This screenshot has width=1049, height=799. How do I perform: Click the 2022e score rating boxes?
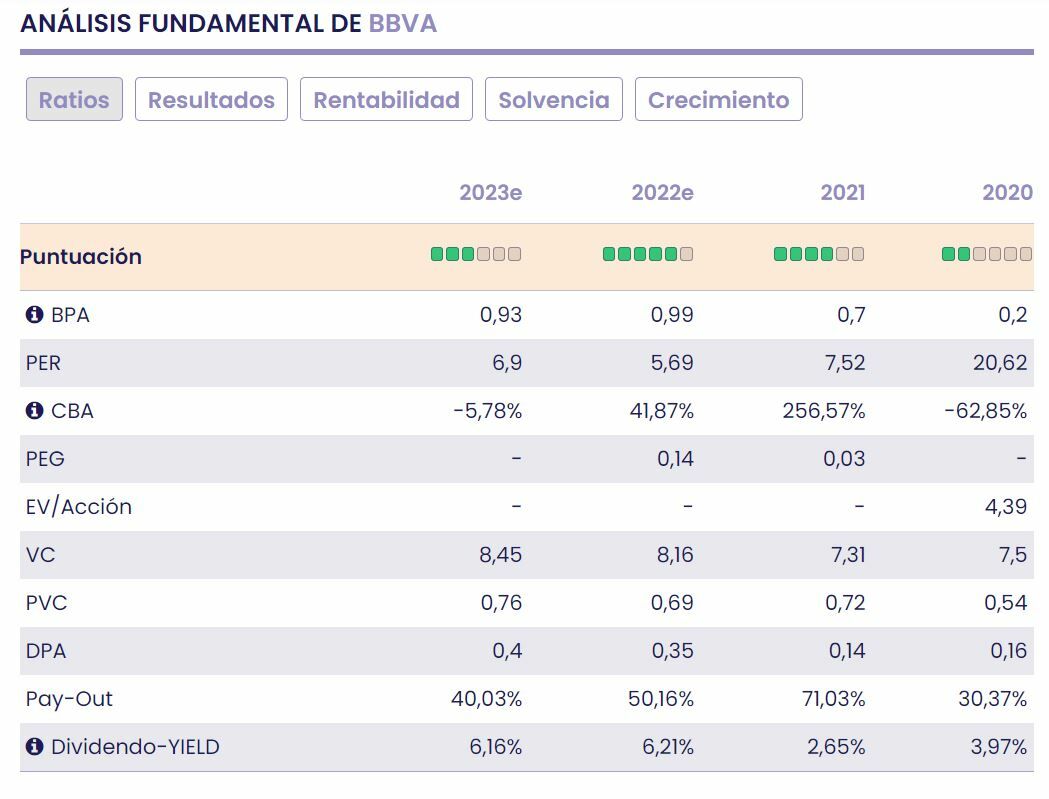pyautogui.click(x=647, y=255)
